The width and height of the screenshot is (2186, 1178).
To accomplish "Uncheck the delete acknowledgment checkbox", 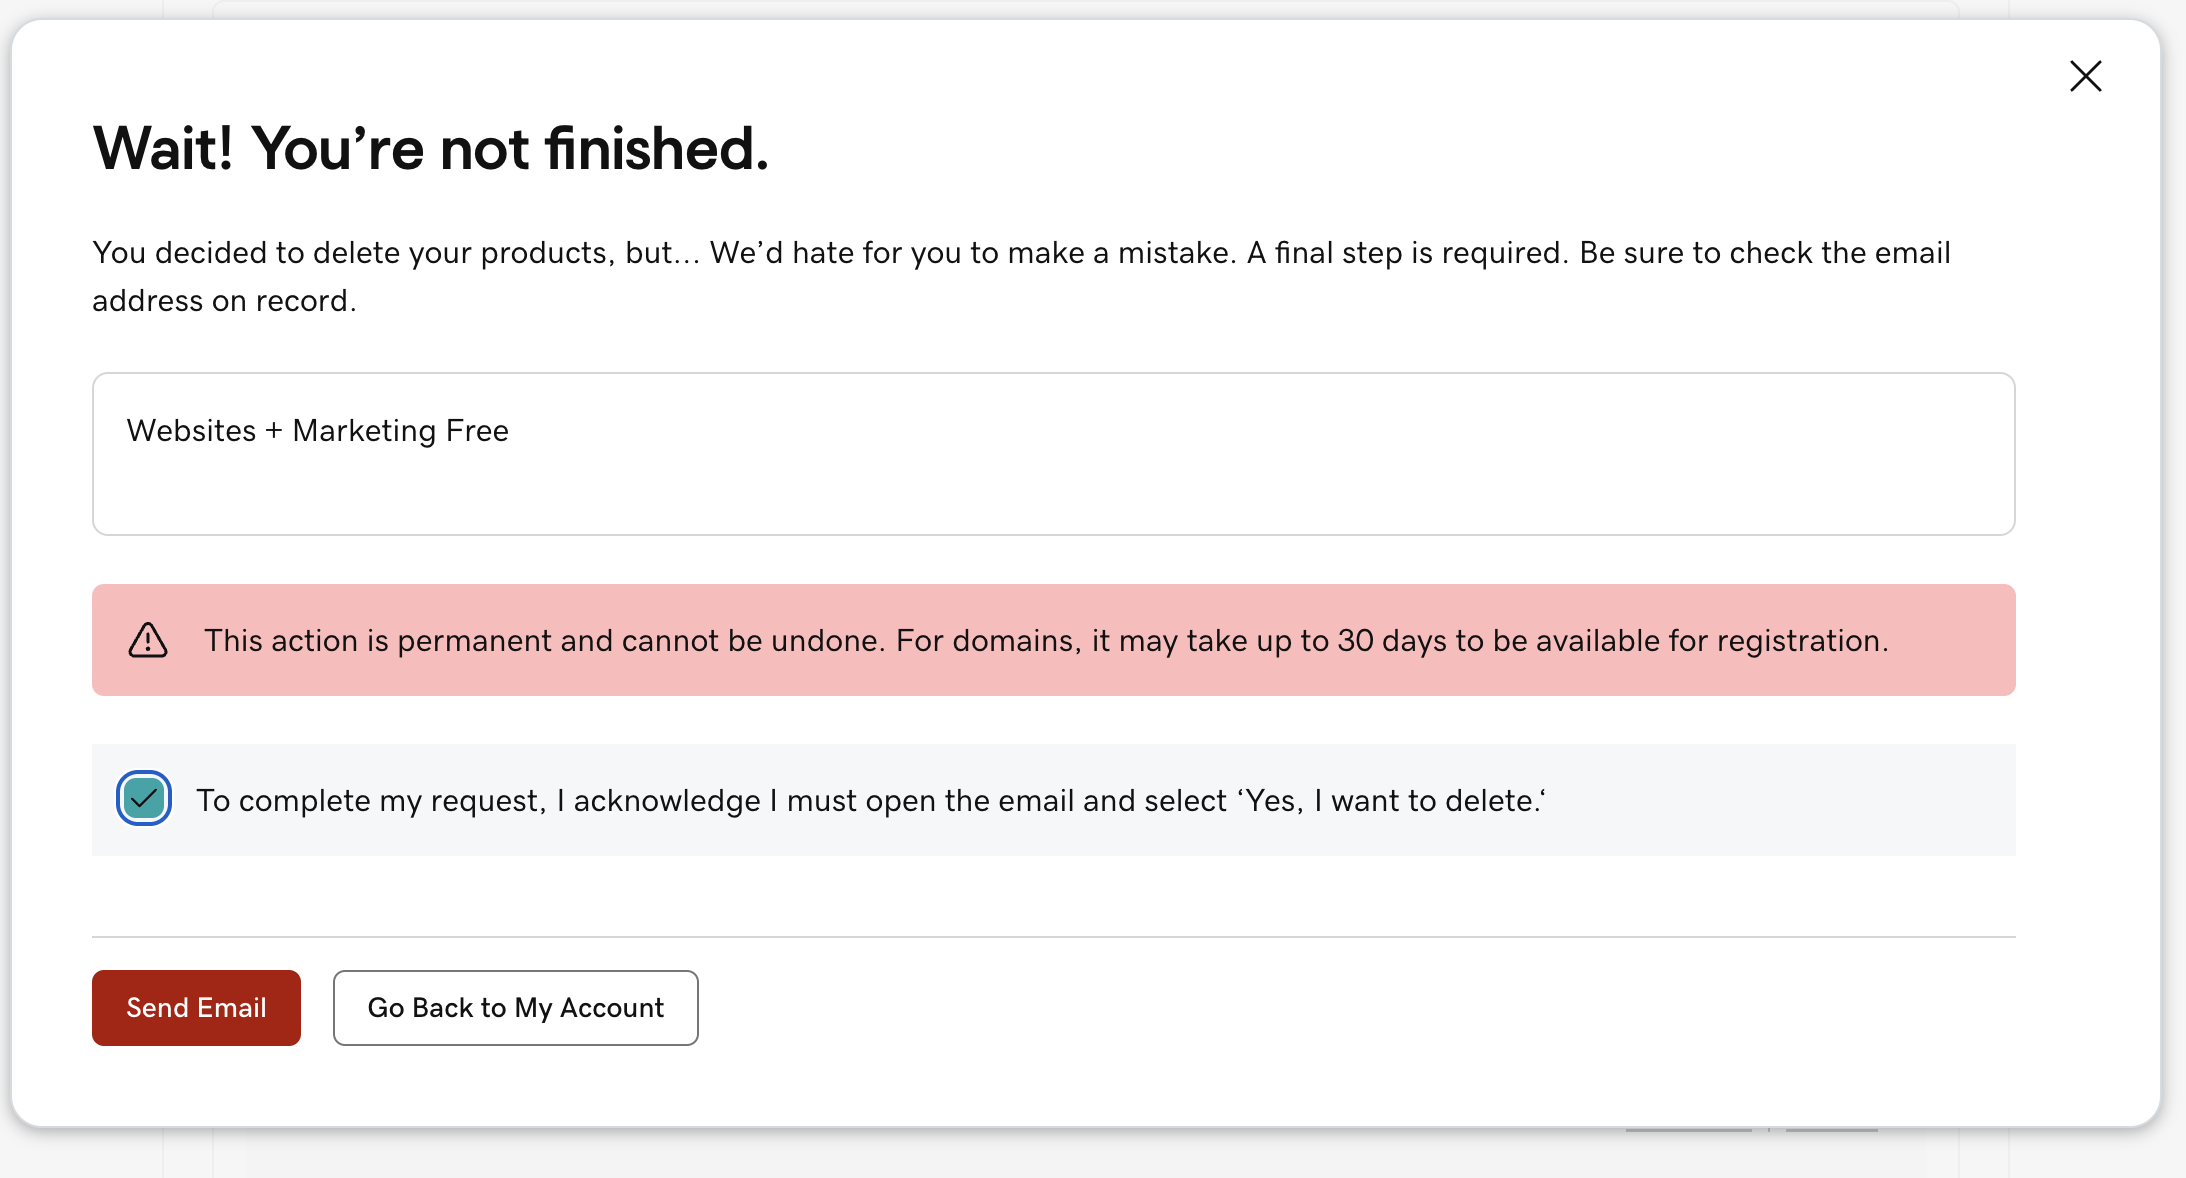I will 144,799.
